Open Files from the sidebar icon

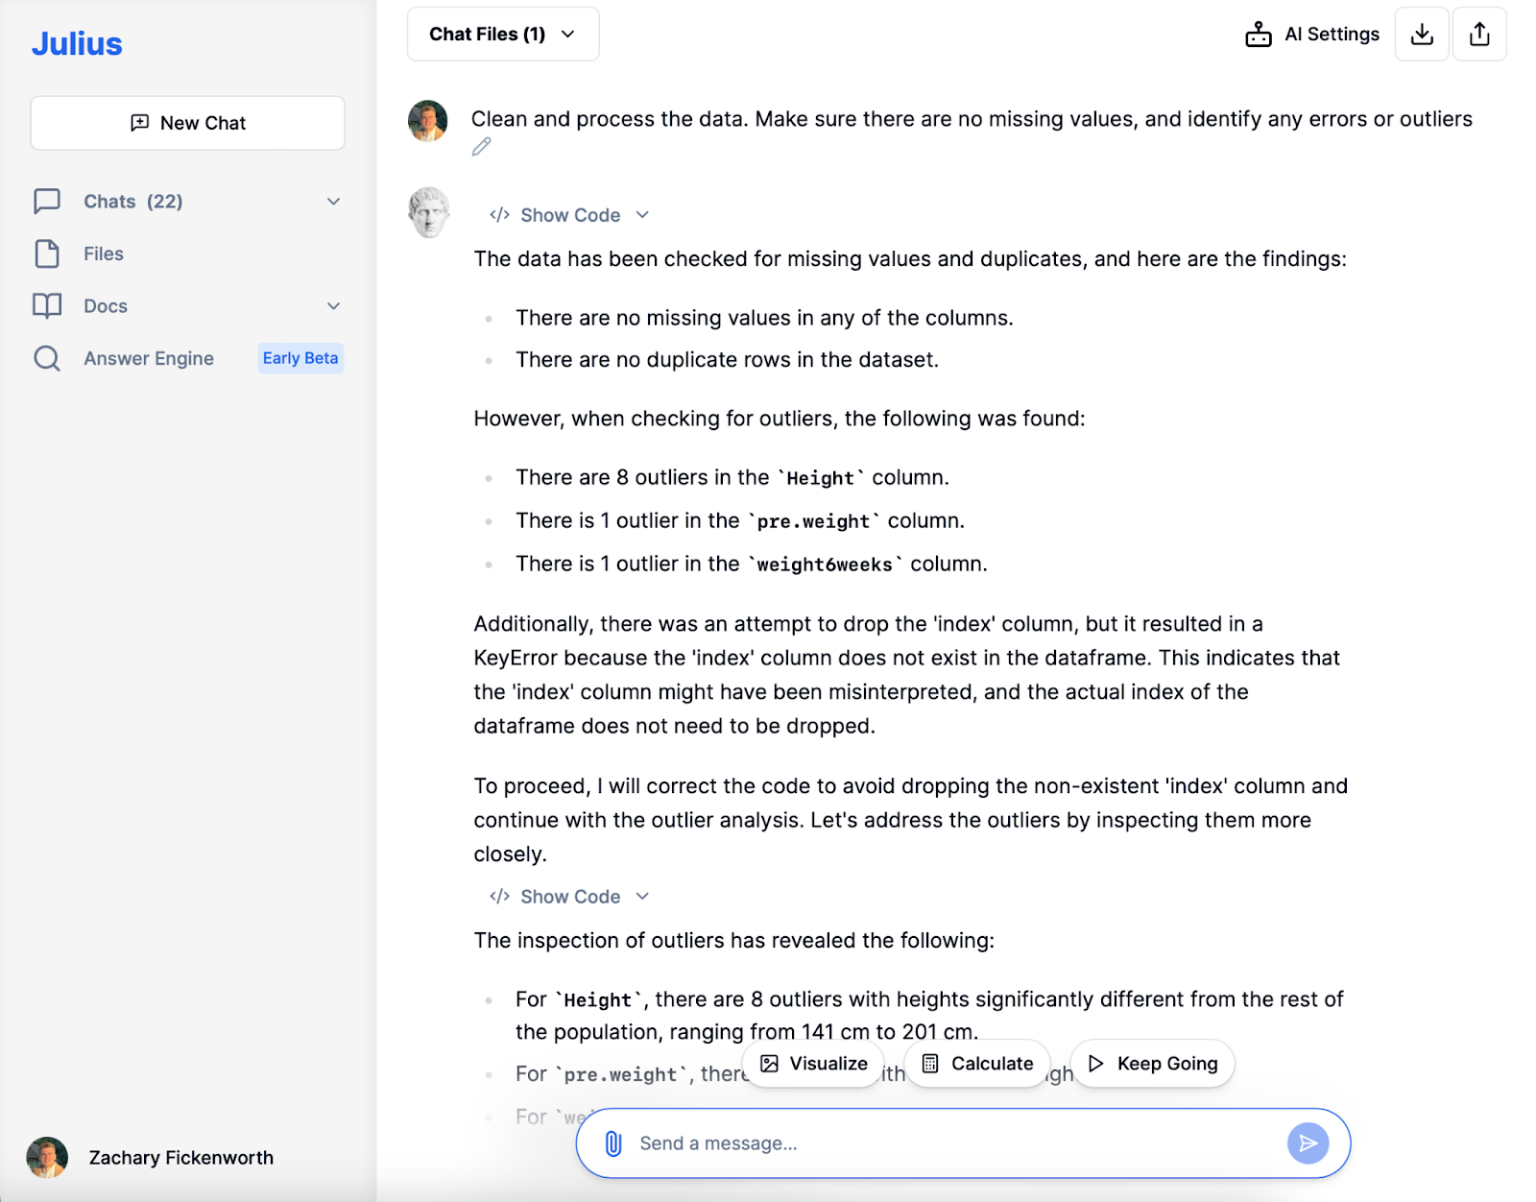point(47,253)
